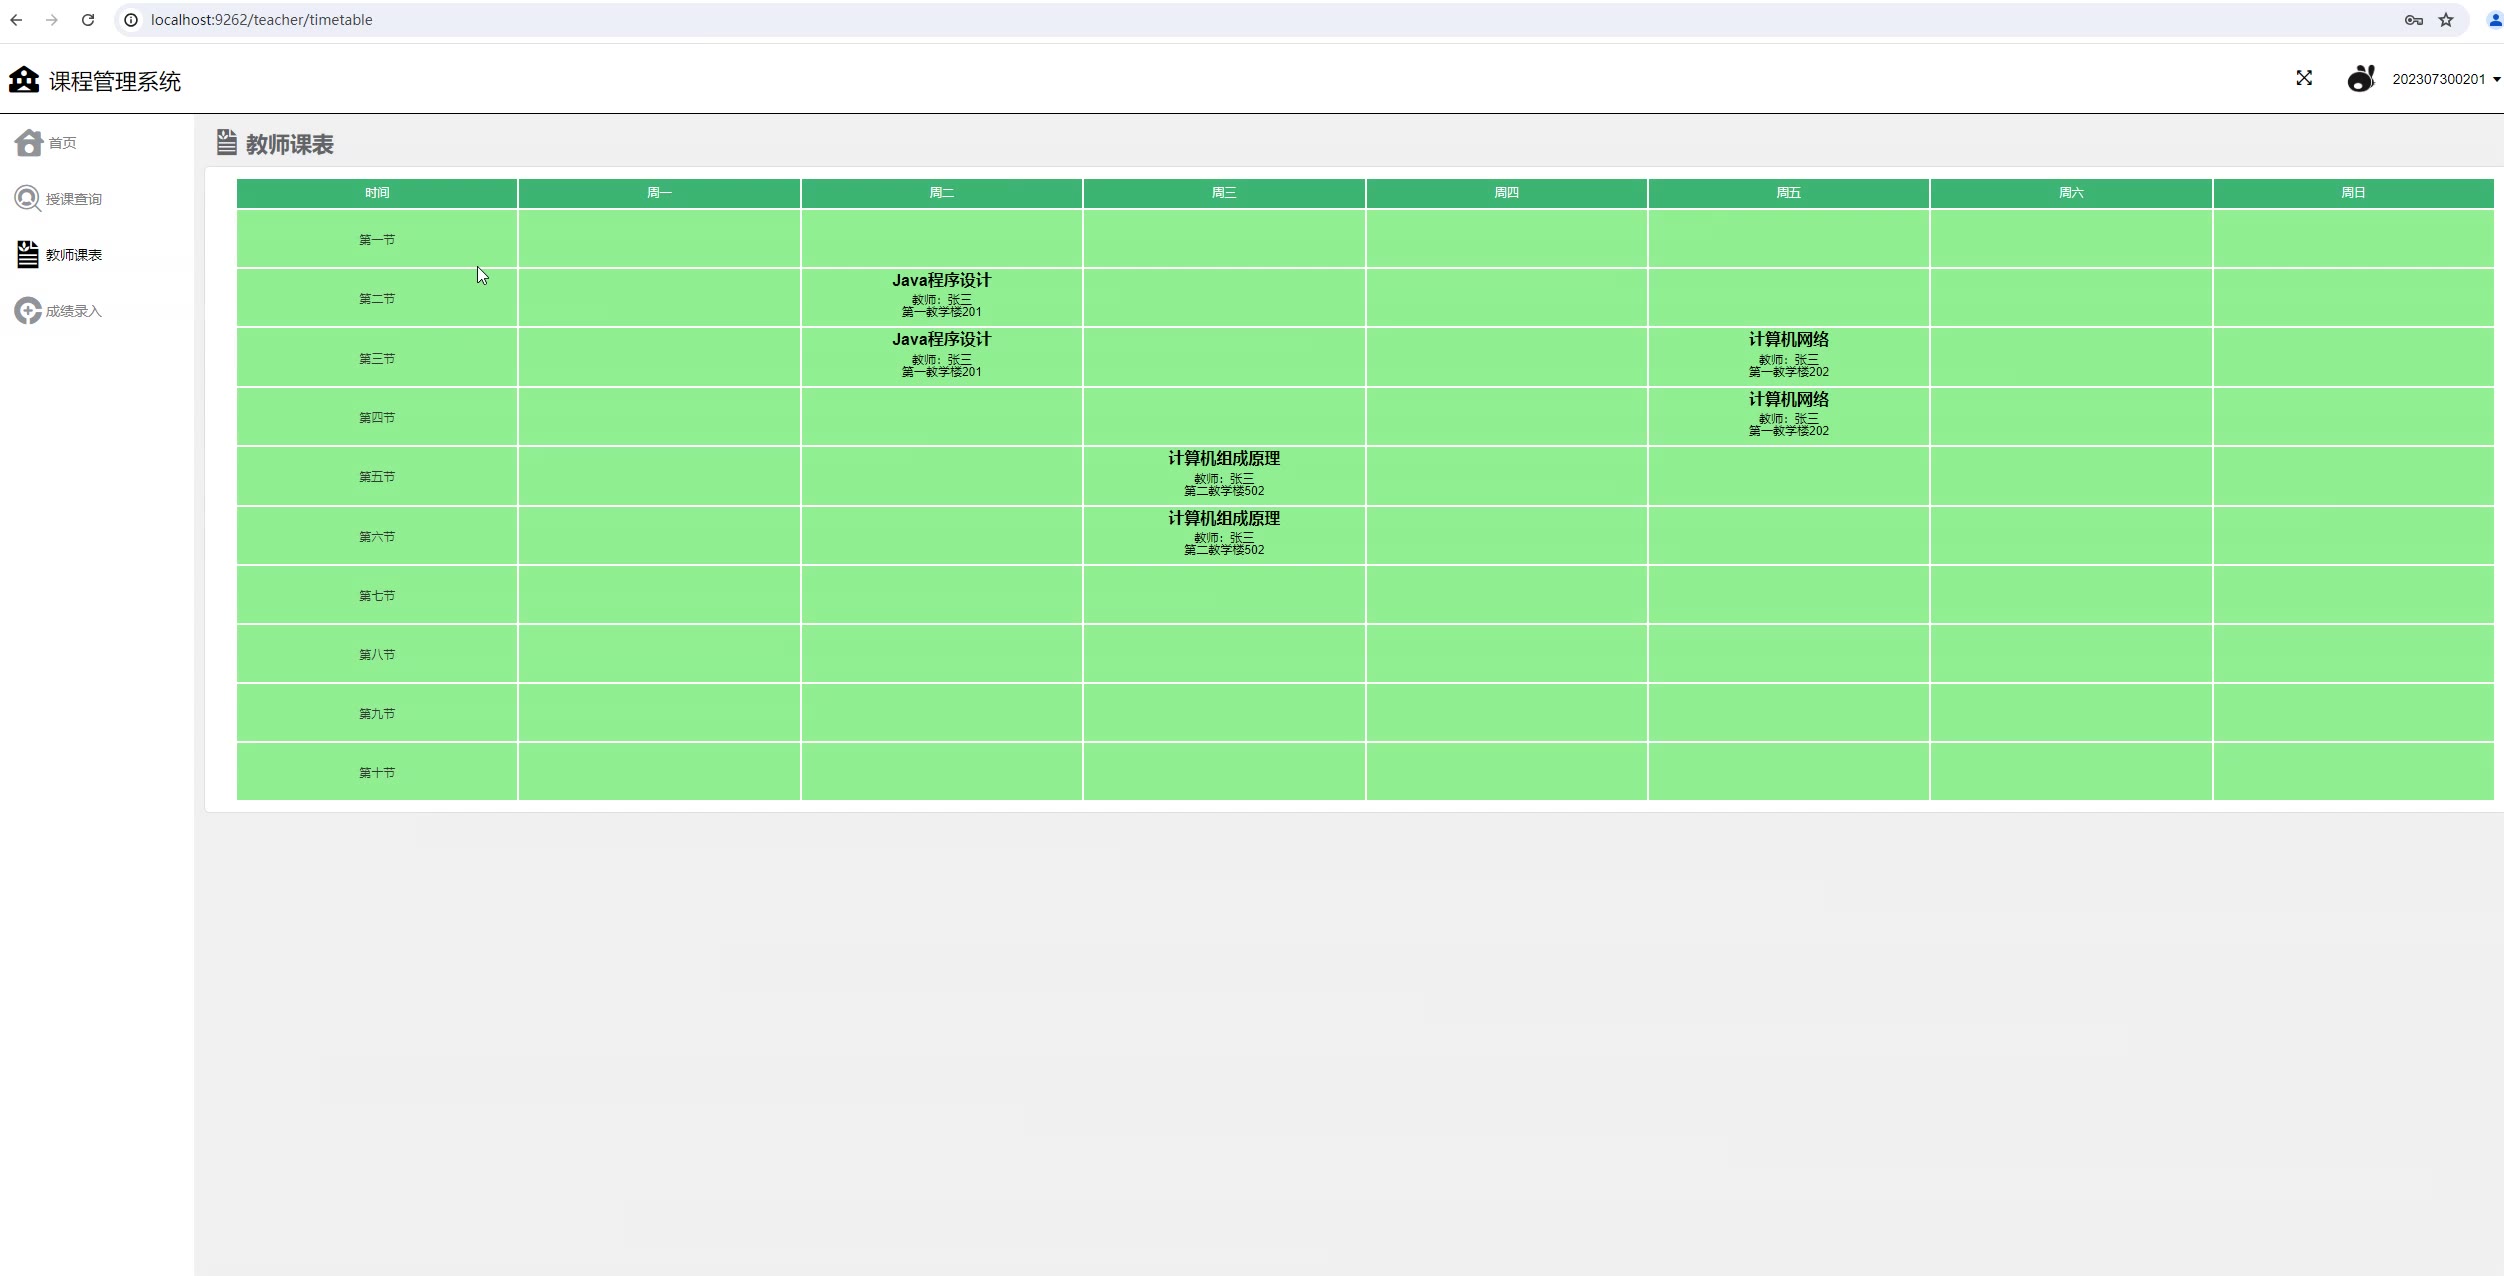Select 教师课表 menu item
Viewport: 2504px width, 1276px height.
tap(74, 255)
